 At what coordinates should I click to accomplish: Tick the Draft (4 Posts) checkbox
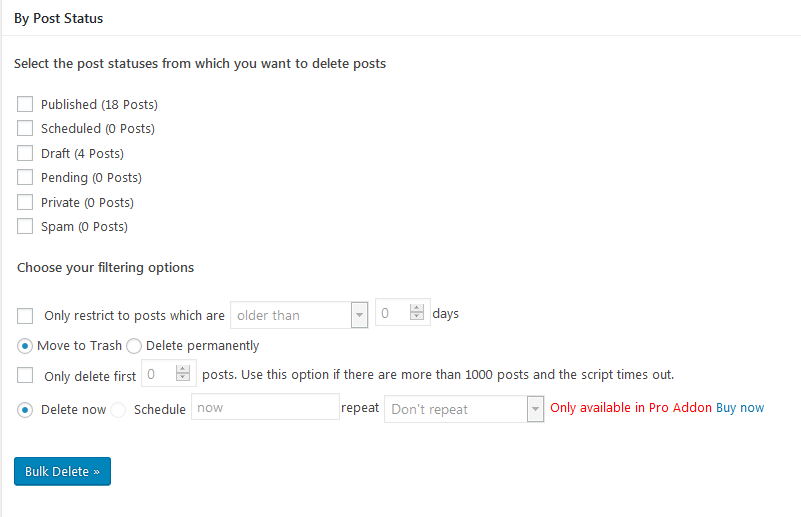(25, 153)
